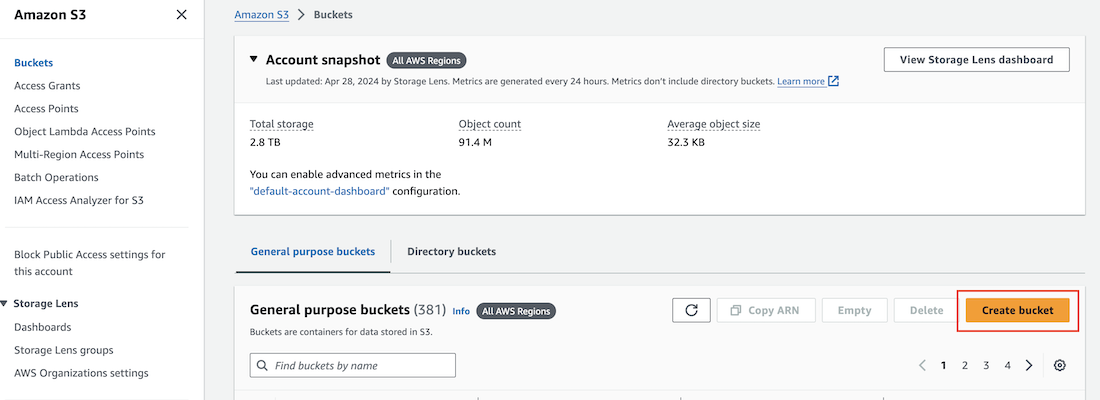This screenshot has width=1100, height=400.
Task: Navigate to Access Points in sidebar
Action: click(46, 108)
